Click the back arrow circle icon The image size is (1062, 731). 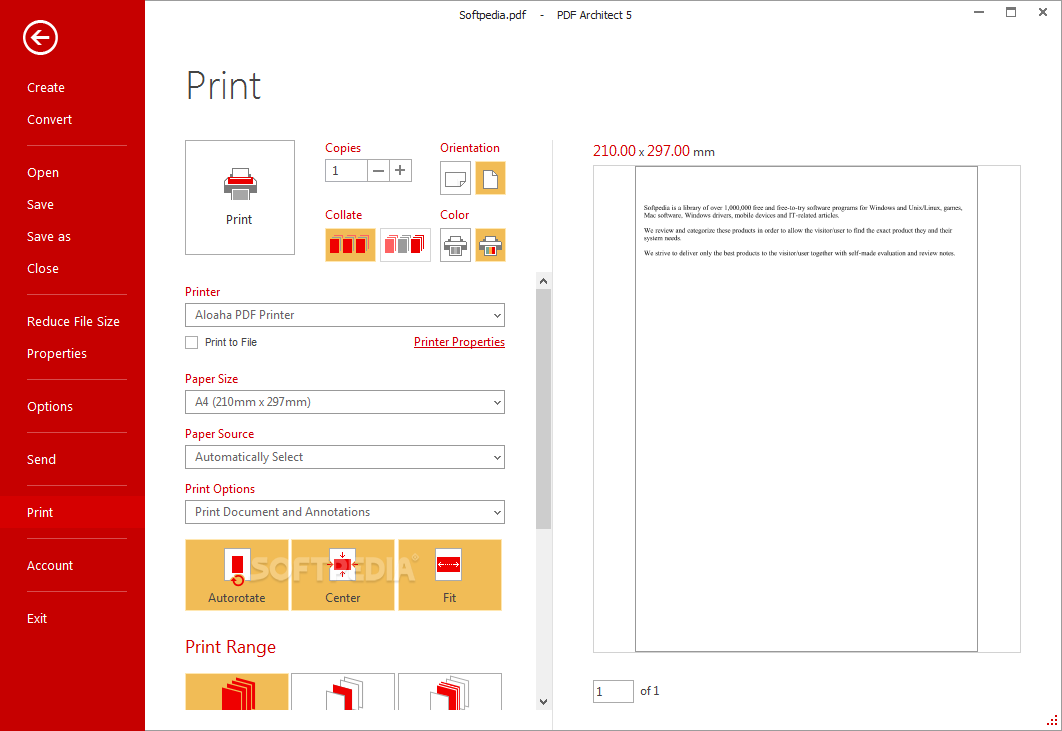pos(40,37)
